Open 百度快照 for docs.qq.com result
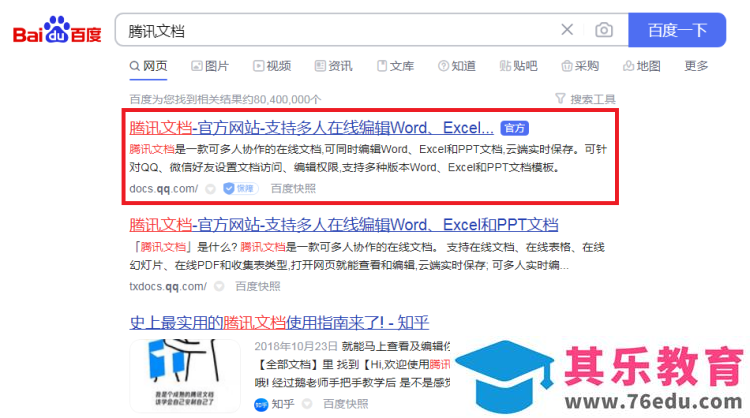This screenshot has height=418, width=750. tap(293, 188)
